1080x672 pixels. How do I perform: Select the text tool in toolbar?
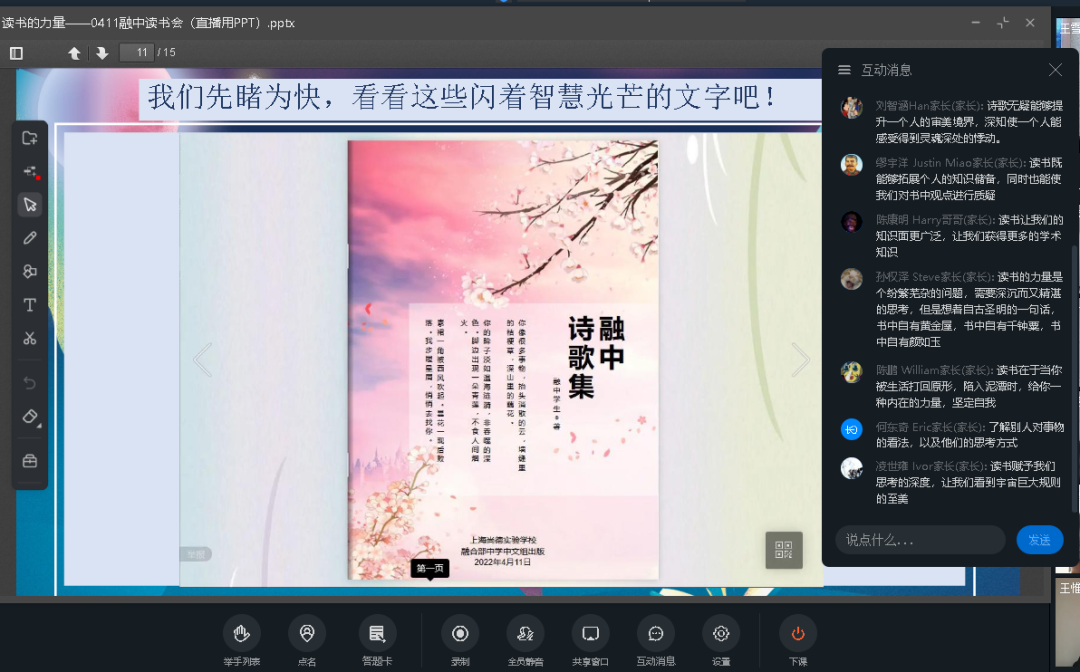tap(30, 305)
